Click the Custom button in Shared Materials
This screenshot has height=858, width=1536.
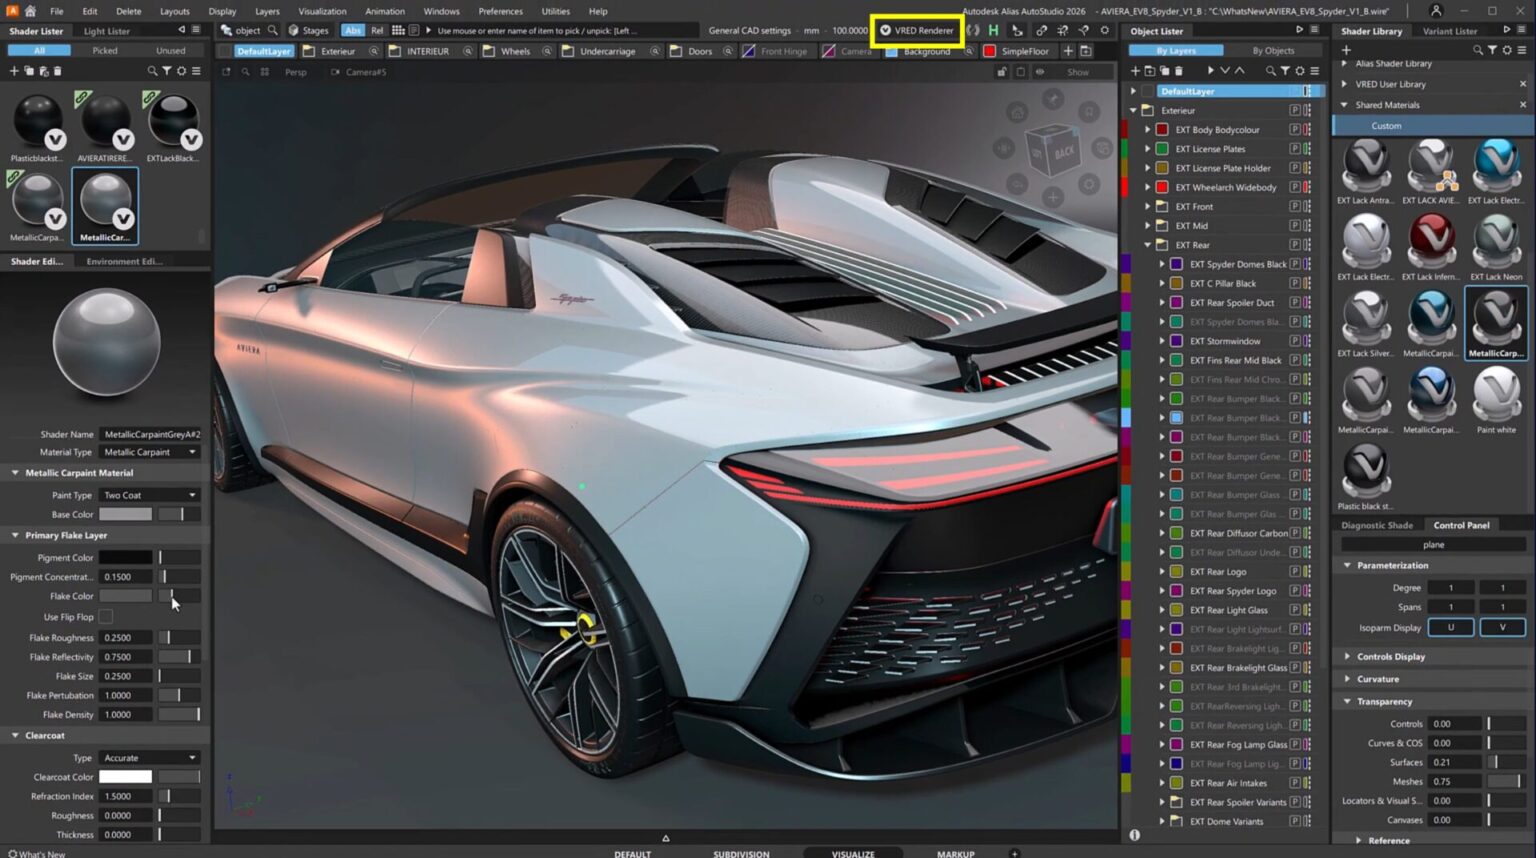pos(1386,125)
